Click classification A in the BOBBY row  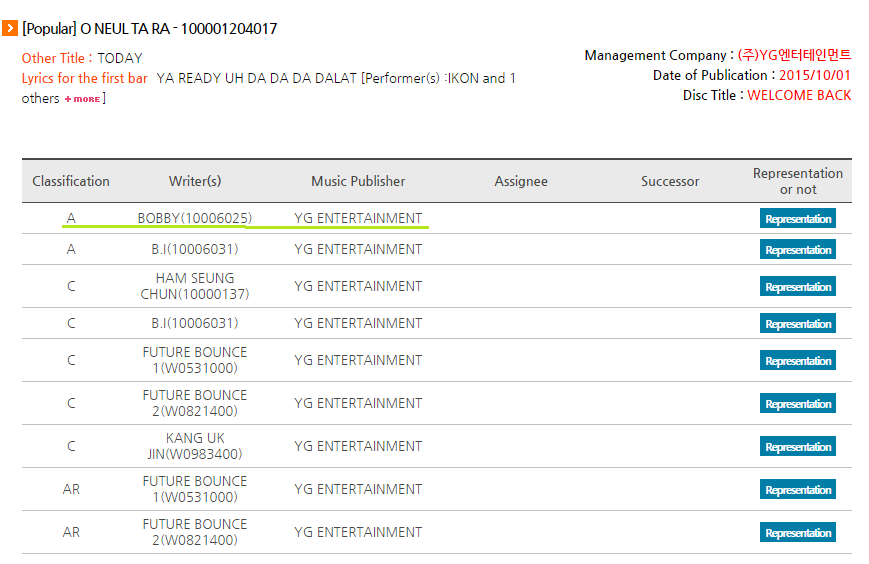[x=71, y=218]
